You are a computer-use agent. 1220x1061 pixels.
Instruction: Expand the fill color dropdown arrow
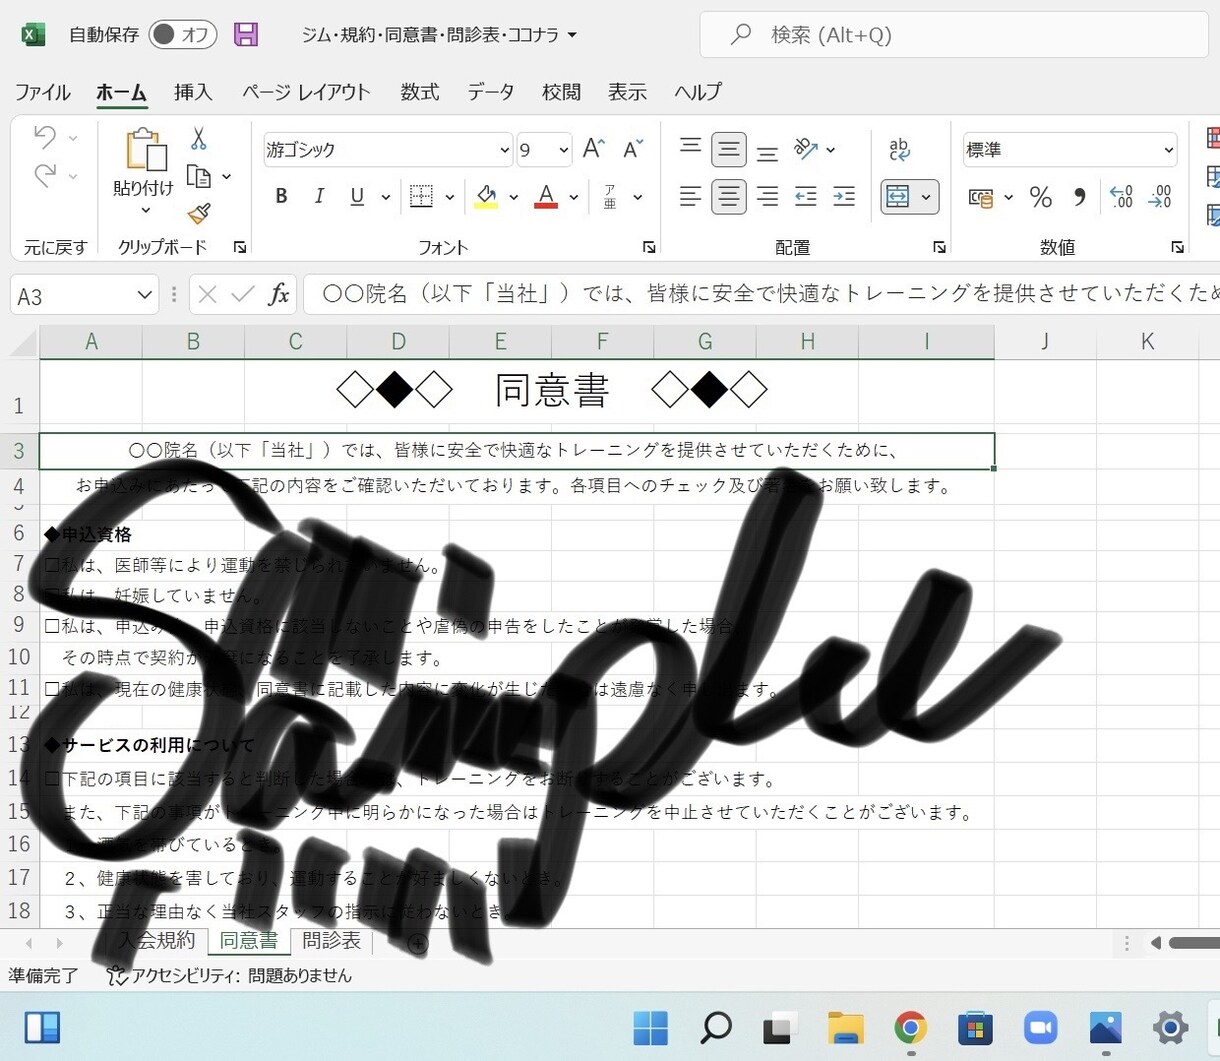[514, 197]
